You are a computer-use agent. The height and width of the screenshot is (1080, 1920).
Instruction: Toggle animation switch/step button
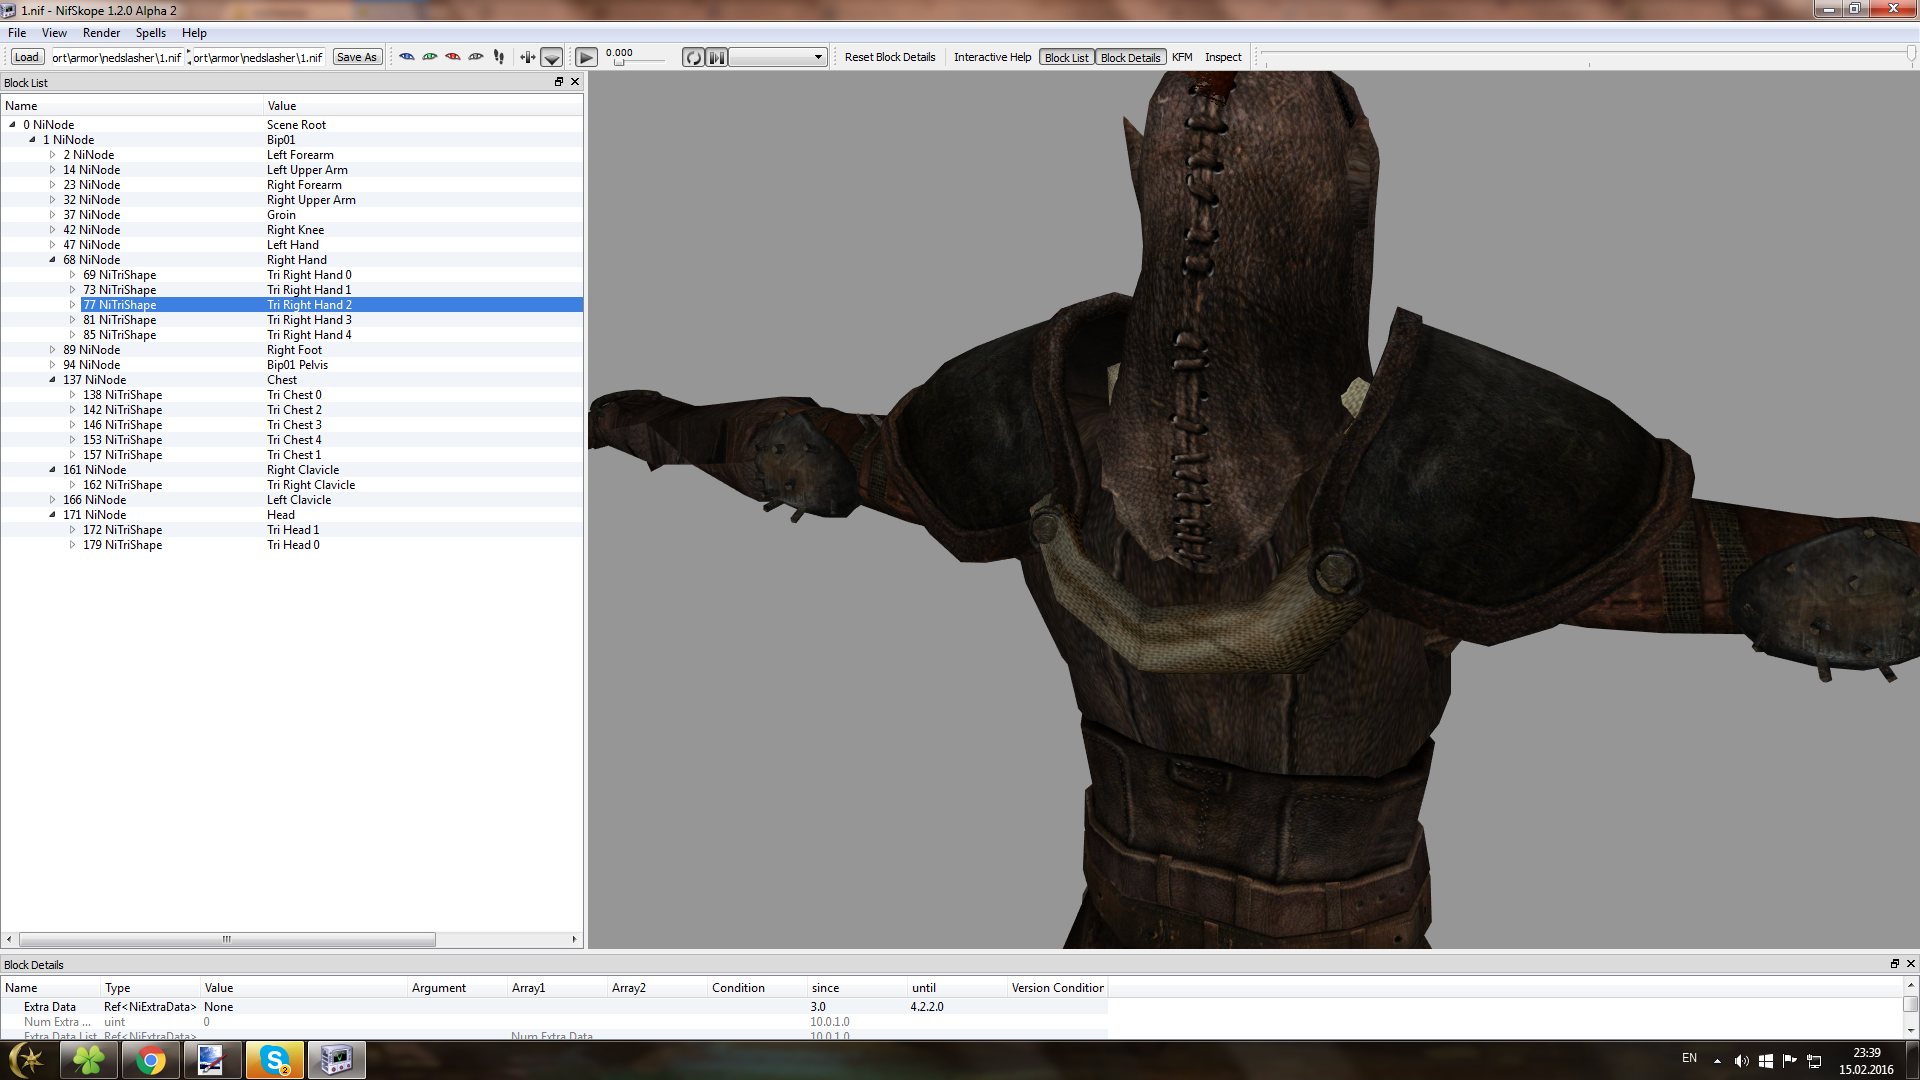717,57
